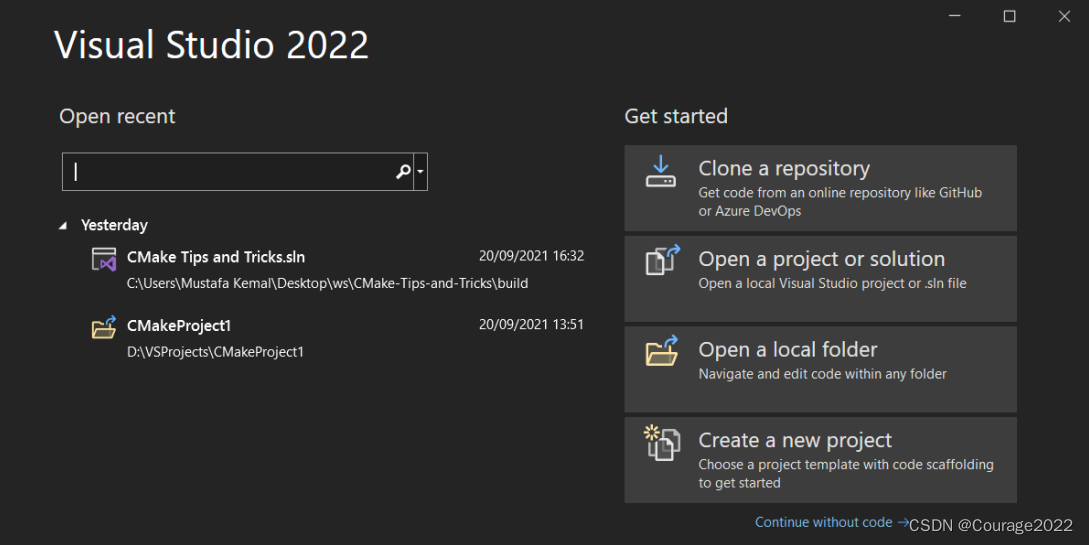Select the Clone a repository title

point(784,168)
